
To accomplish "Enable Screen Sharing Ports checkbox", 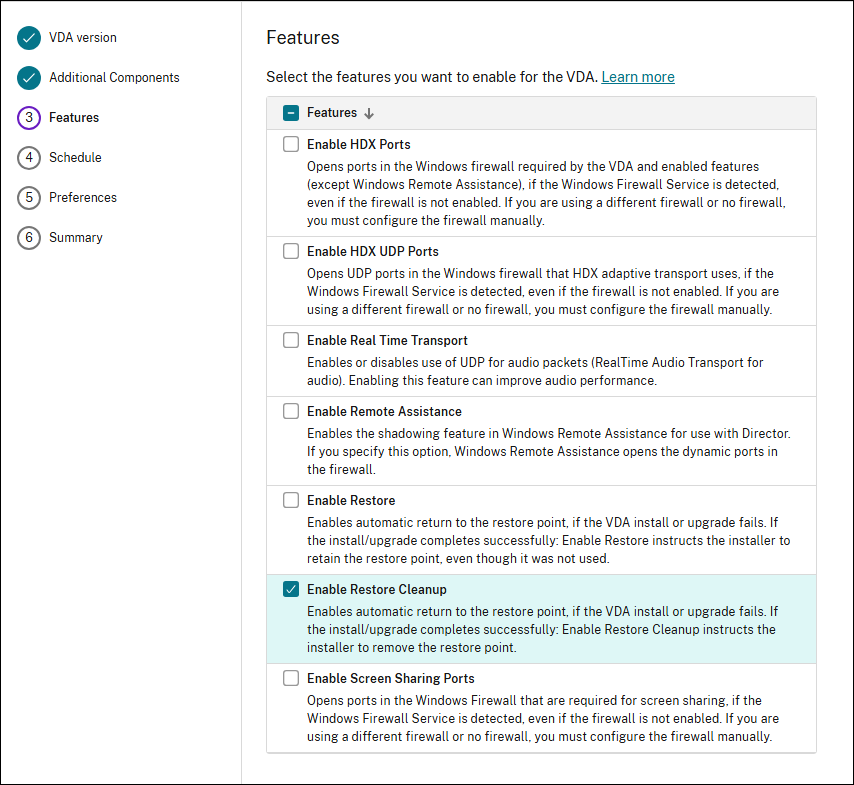I will (x=291, y=678).
